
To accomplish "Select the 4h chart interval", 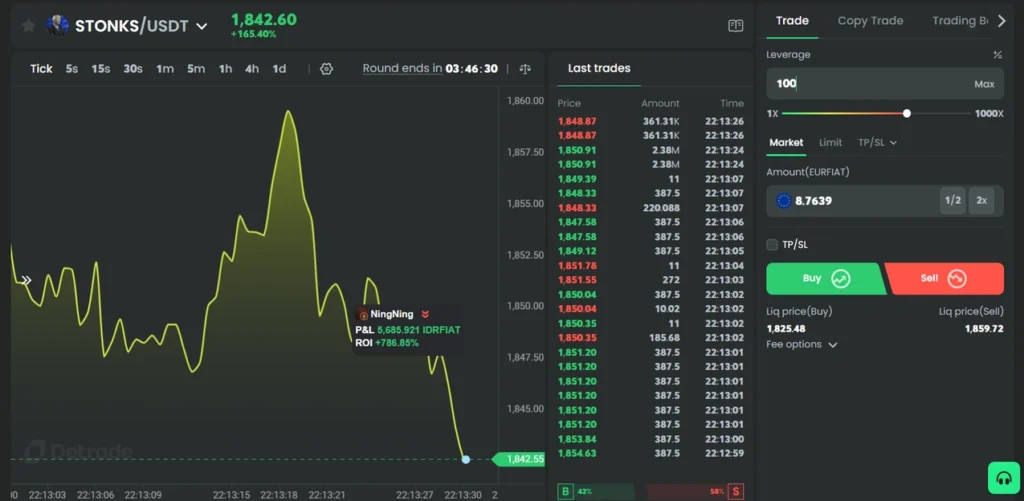I will (252, 69).
